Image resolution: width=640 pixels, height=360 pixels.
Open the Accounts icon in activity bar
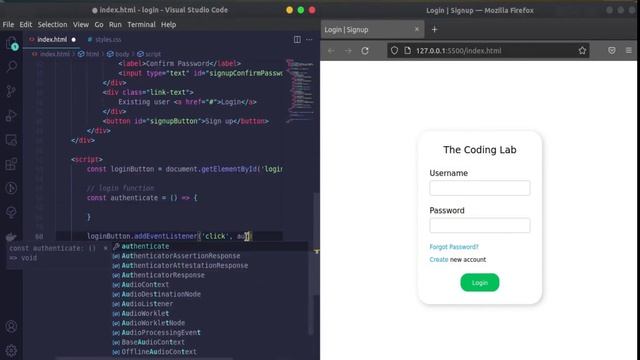tap(11, 327)
